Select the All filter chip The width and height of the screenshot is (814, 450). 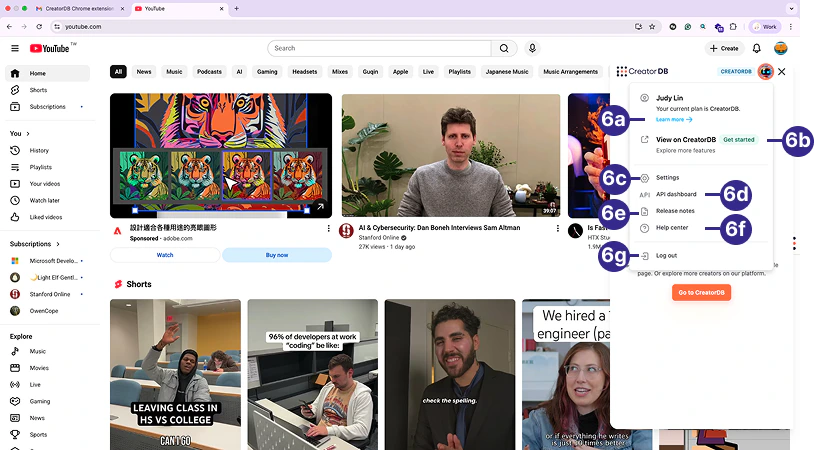[x=118, y=72]
